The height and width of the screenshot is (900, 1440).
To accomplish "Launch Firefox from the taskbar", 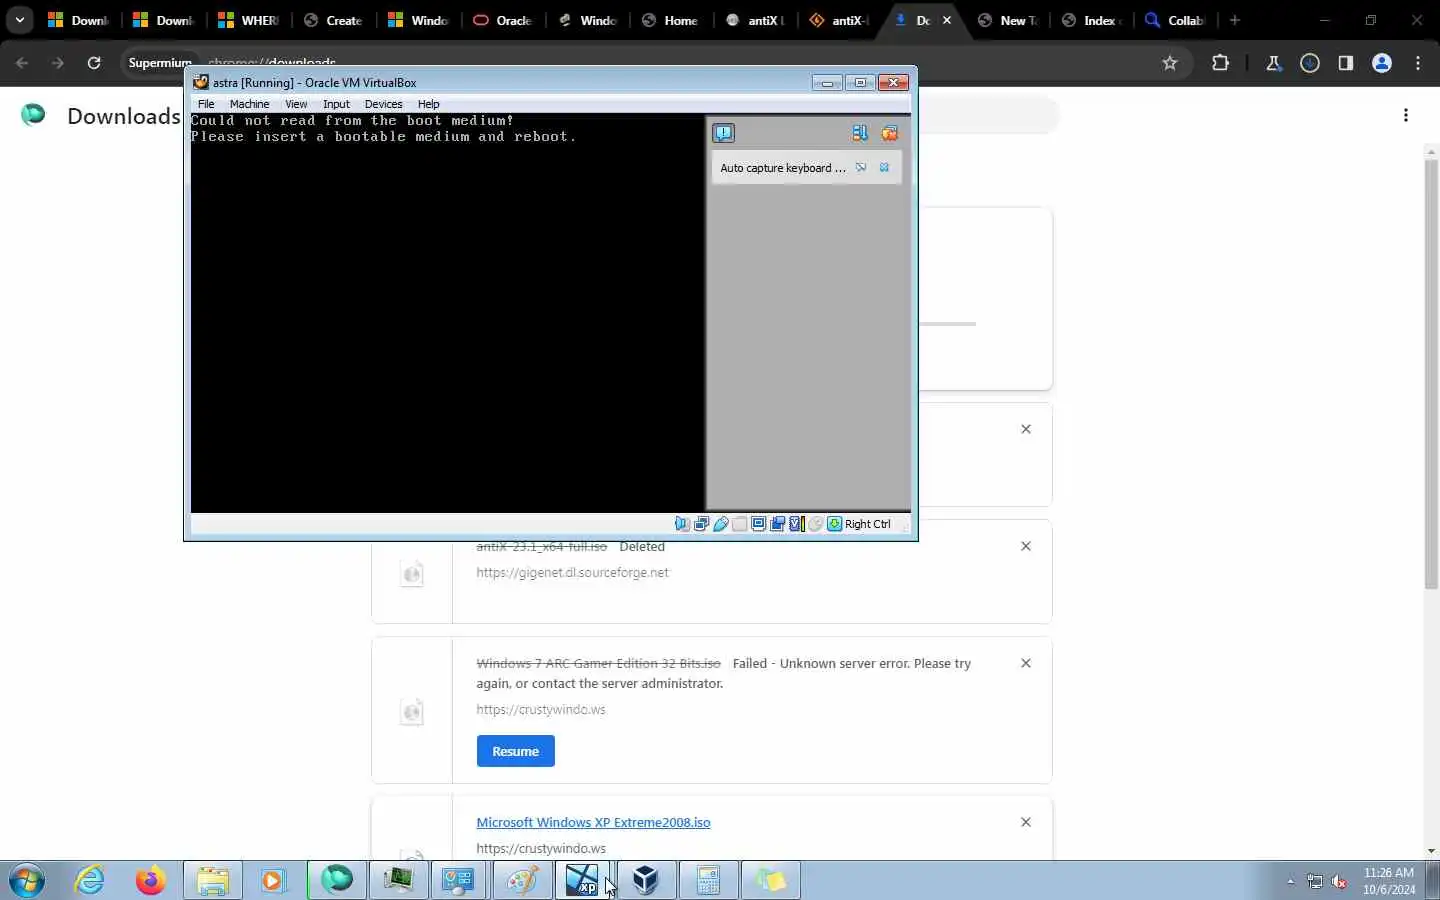I will coord(151,881).
